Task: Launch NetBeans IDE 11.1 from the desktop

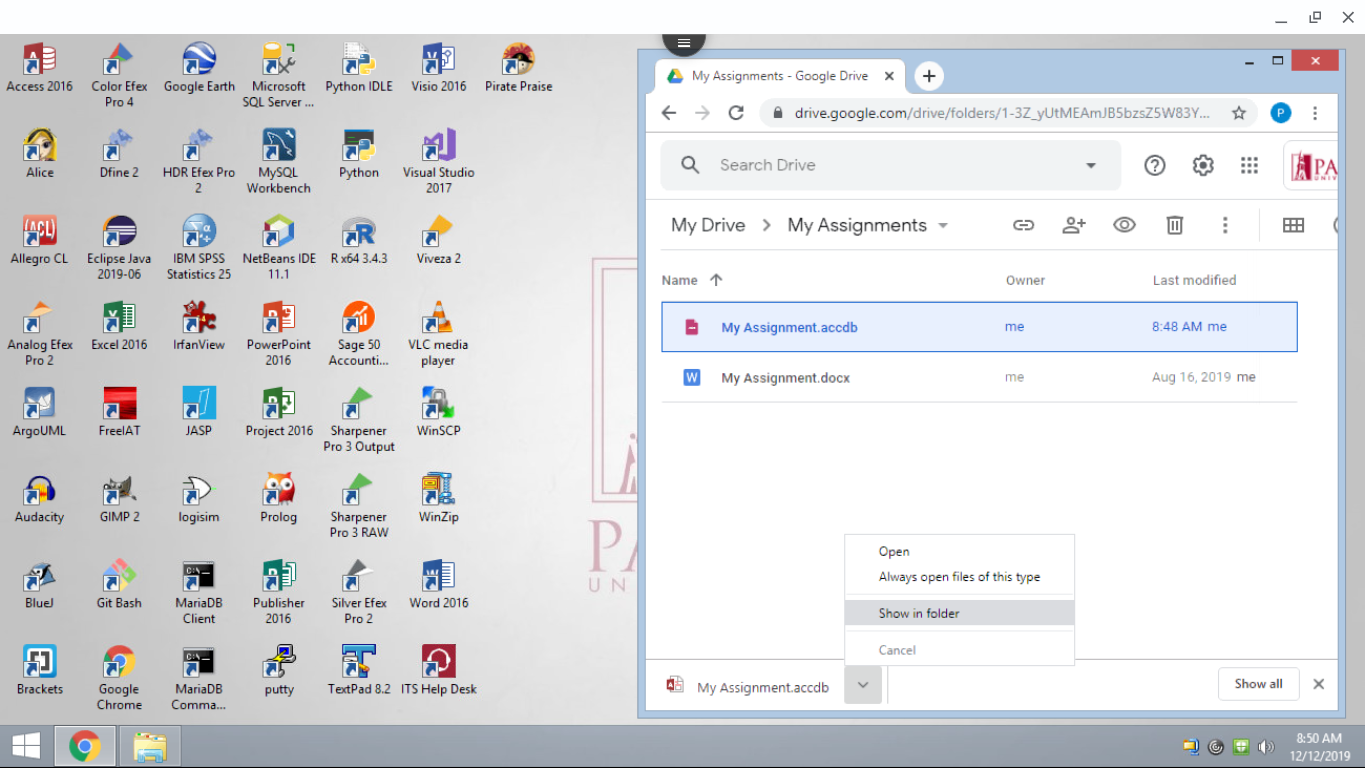Action: click(x=278, y=246)
